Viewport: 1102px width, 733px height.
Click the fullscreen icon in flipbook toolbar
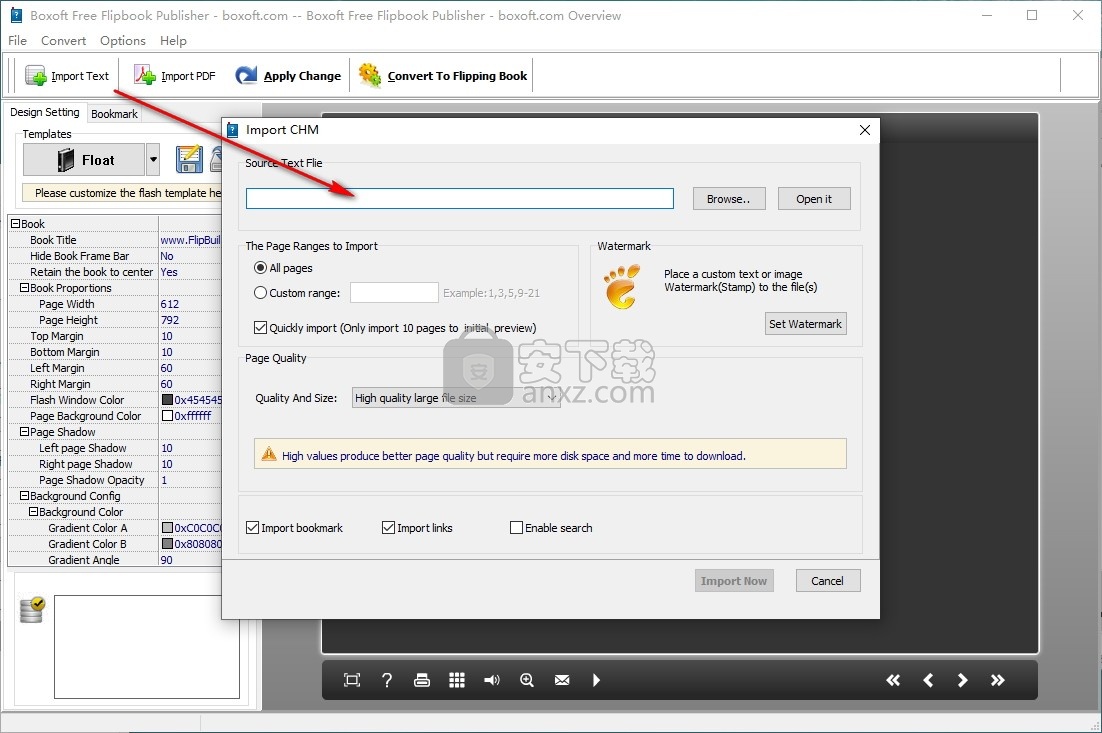click(x=351, y=680)
